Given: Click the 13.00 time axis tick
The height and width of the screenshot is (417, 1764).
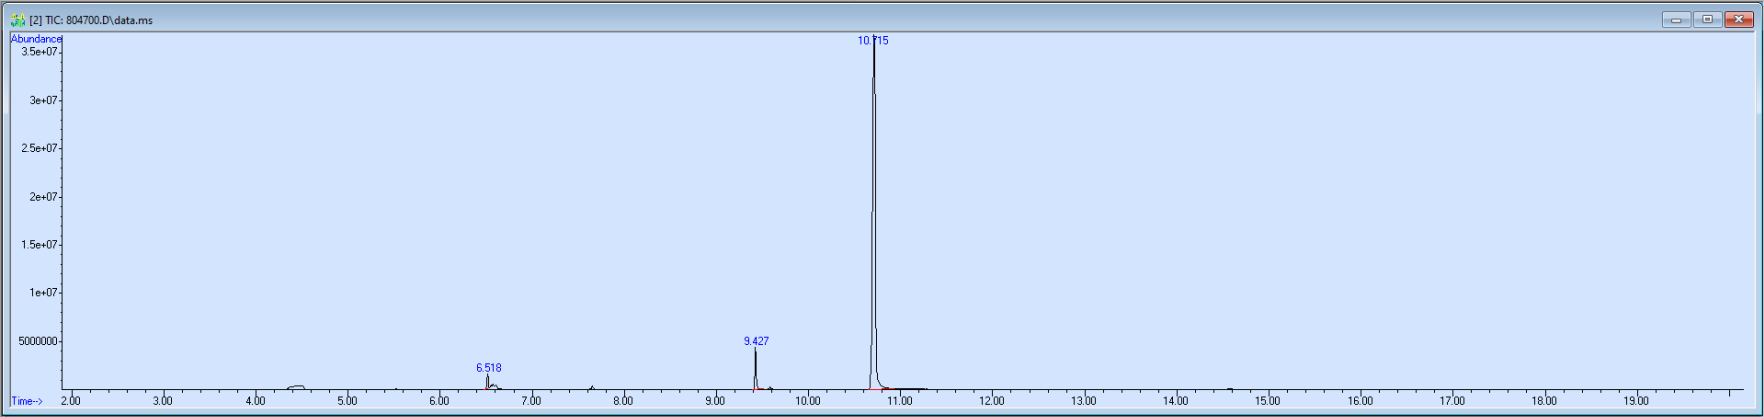Looking at the screenshot, I should pos(1084,401).
